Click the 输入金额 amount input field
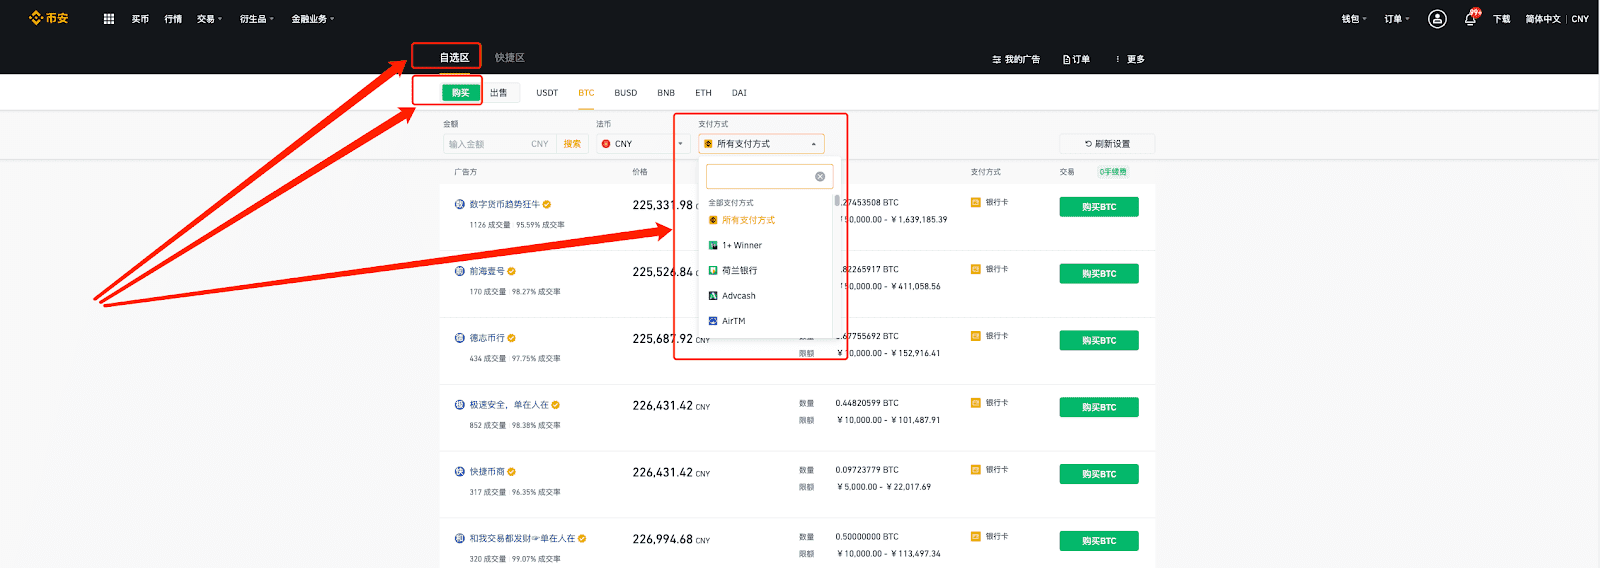Screen dimensions: 1600x568 point(499,144)
